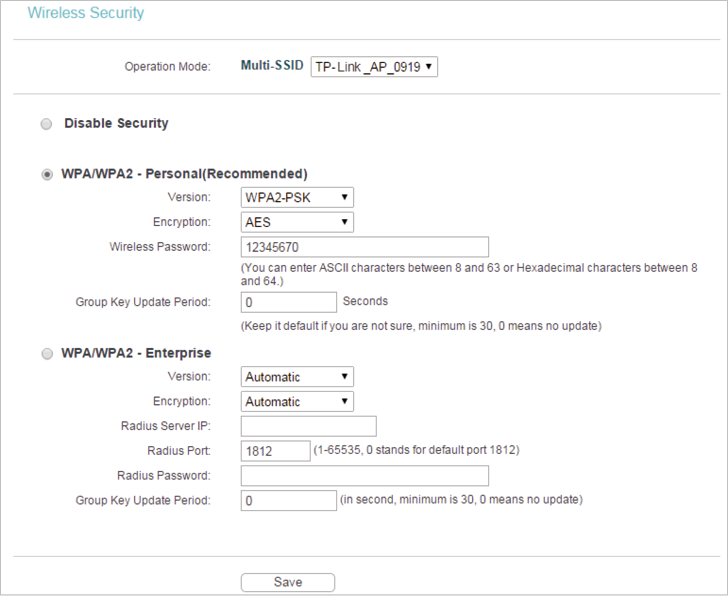
Task: Click the Save button
Action: coord(288,582)
